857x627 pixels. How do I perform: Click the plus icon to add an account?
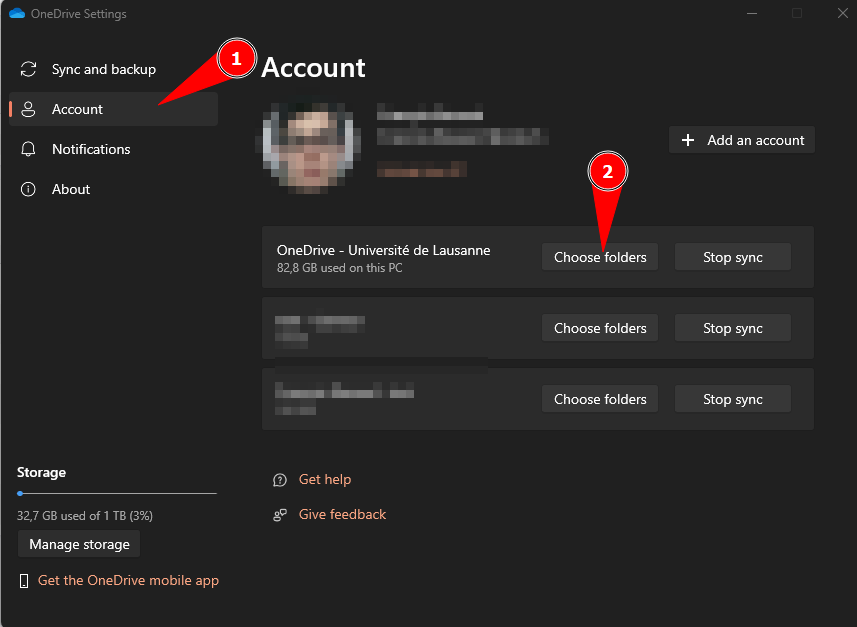point(688,140)
